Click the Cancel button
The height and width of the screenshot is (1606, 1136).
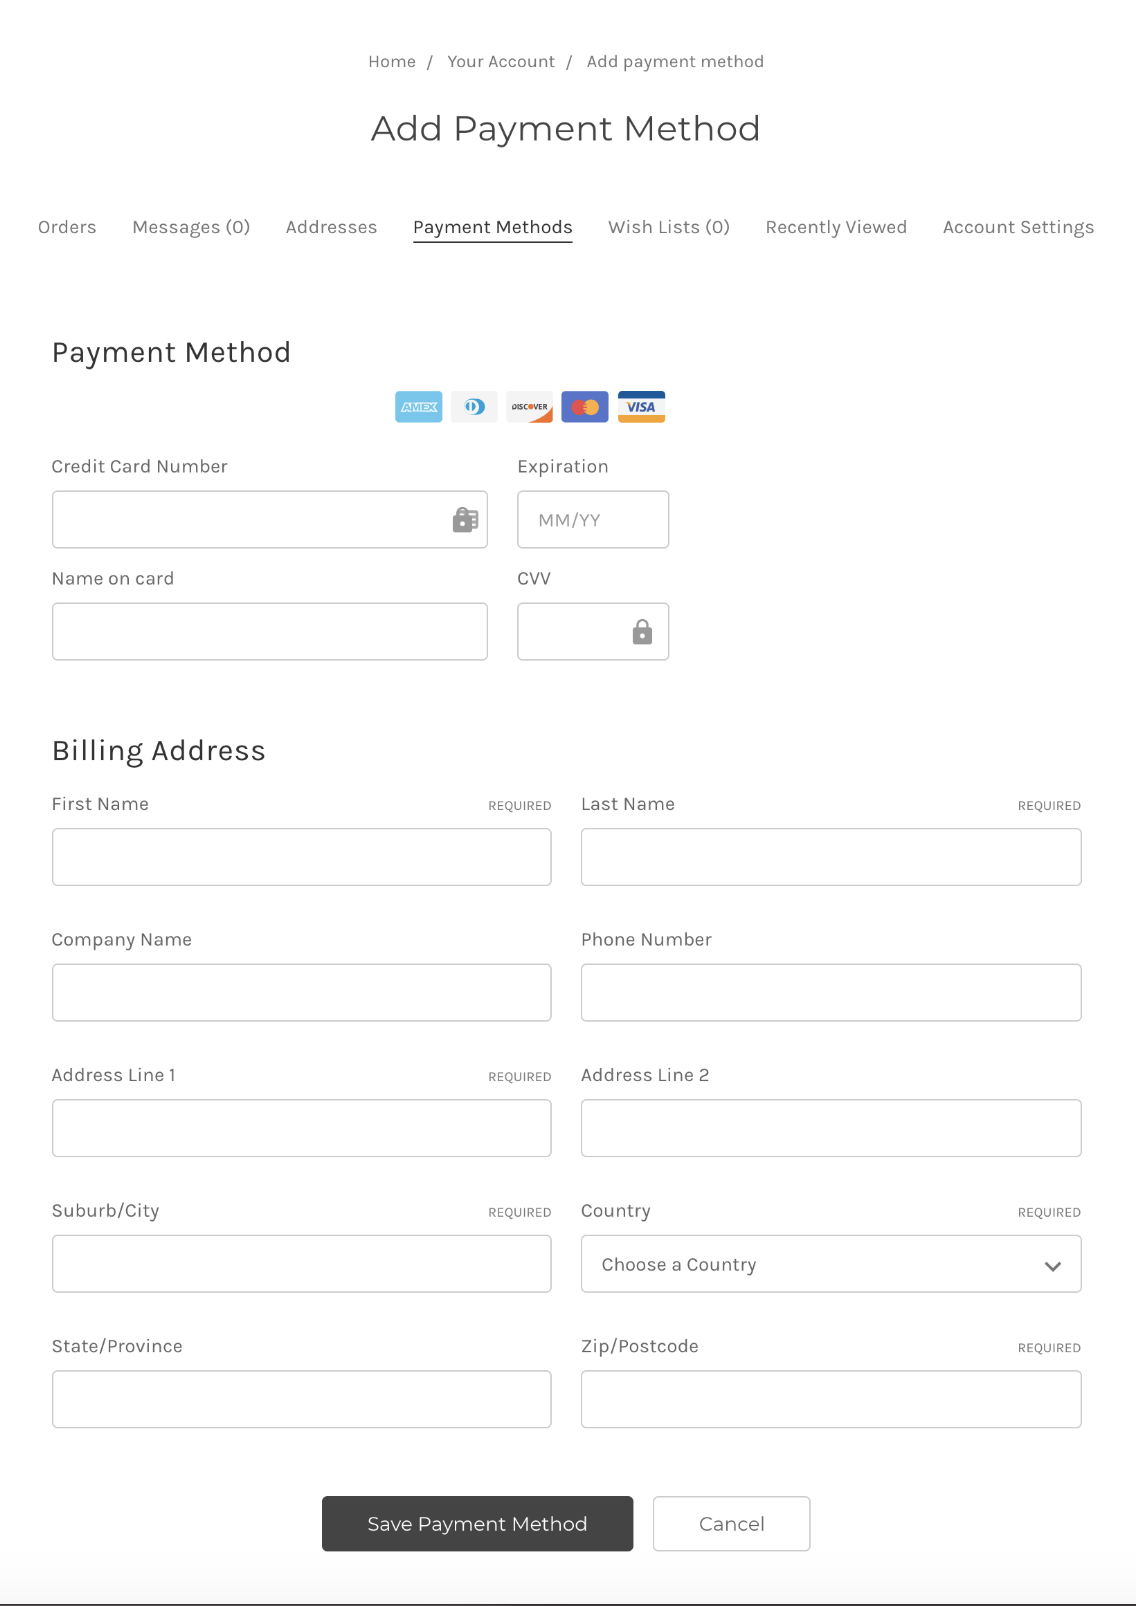coord(731,1523)
